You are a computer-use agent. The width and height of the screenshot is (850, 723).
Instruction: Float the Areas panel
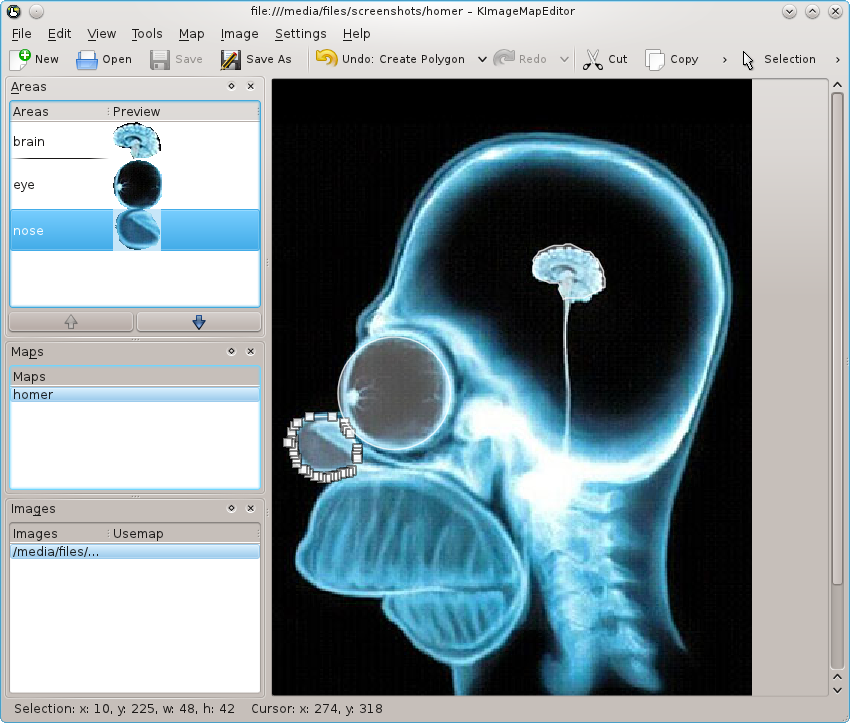click(231, 87)
